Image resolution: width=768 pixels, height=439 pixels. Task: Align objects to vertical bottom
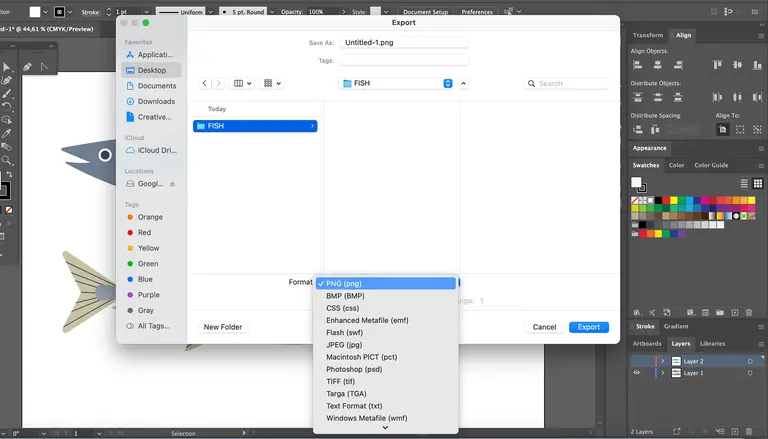tap(758, 65)
